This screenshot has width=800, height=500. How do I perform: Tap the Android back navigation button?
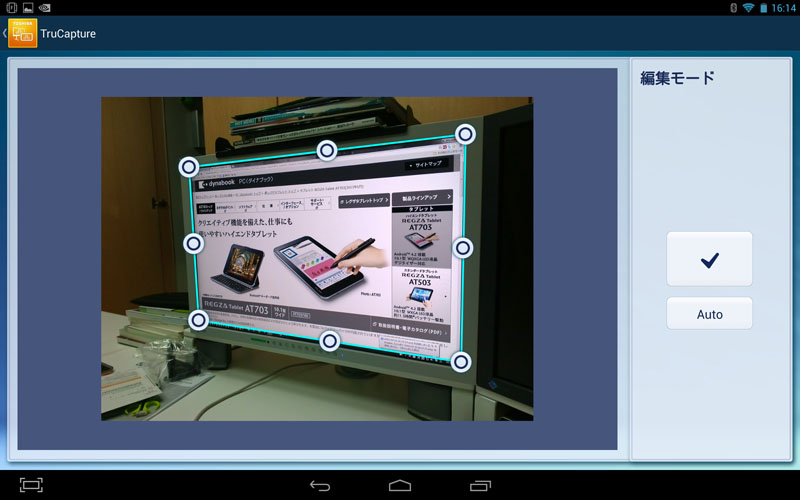click(x=320, y=485)
